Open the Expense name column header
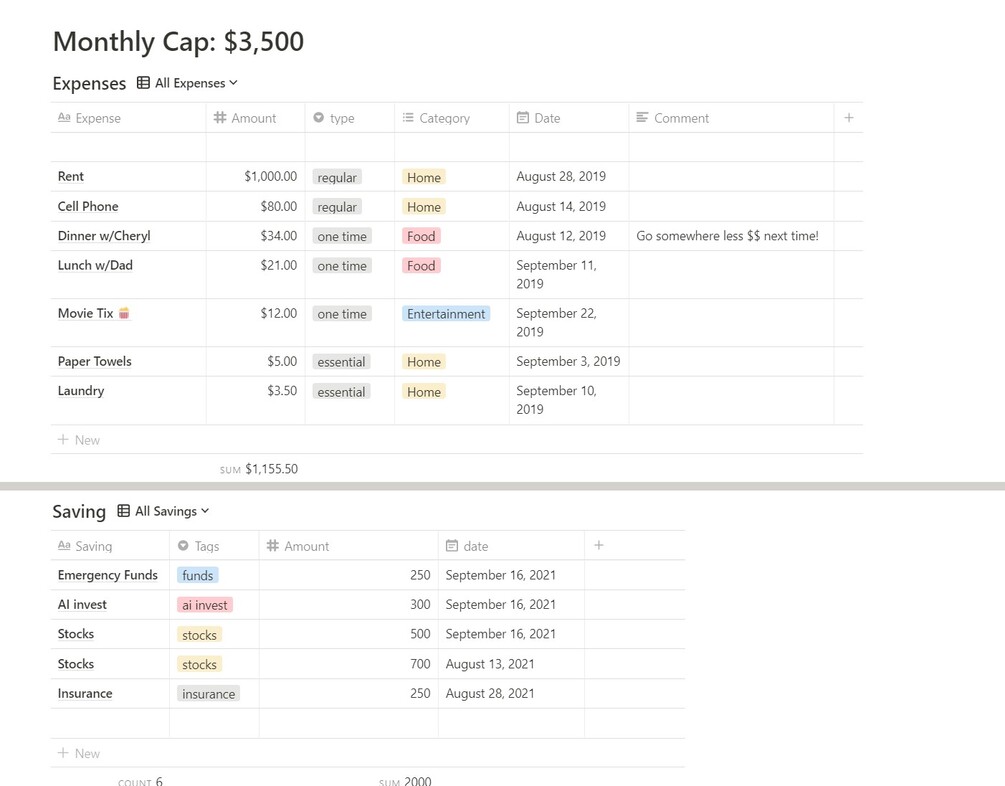This screenshot has width=1005, height=786. [98, 118]
